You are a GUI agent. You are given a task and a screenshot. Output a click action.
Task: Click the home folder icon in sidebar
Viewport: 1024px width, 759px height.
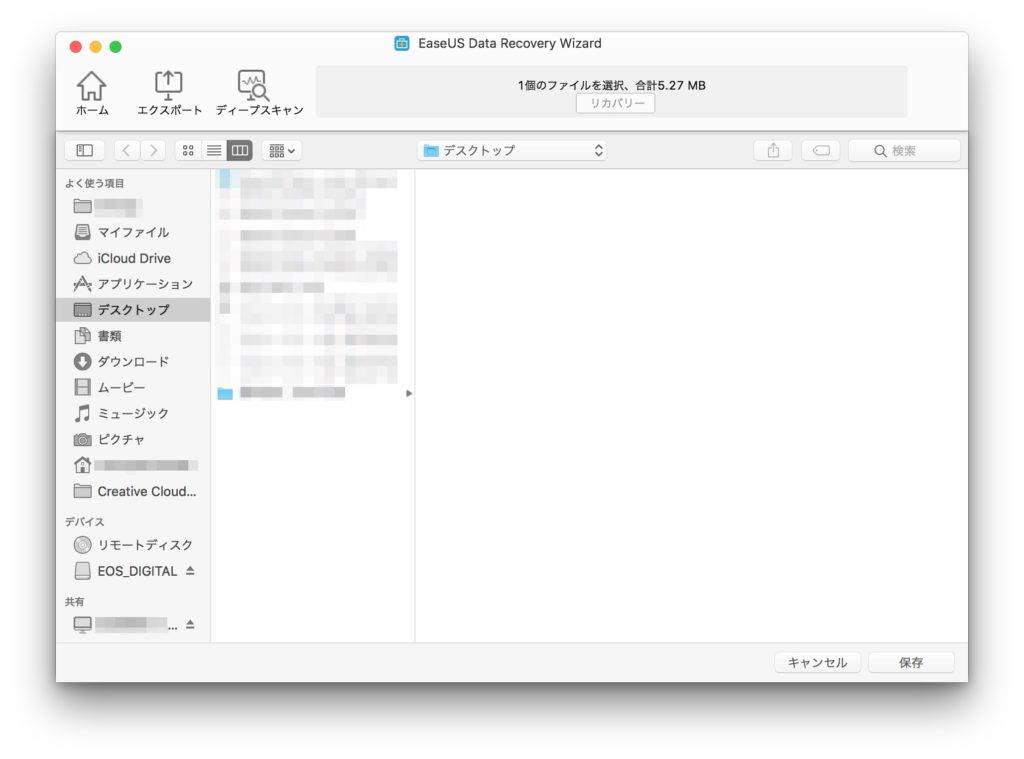coord(82,465)
